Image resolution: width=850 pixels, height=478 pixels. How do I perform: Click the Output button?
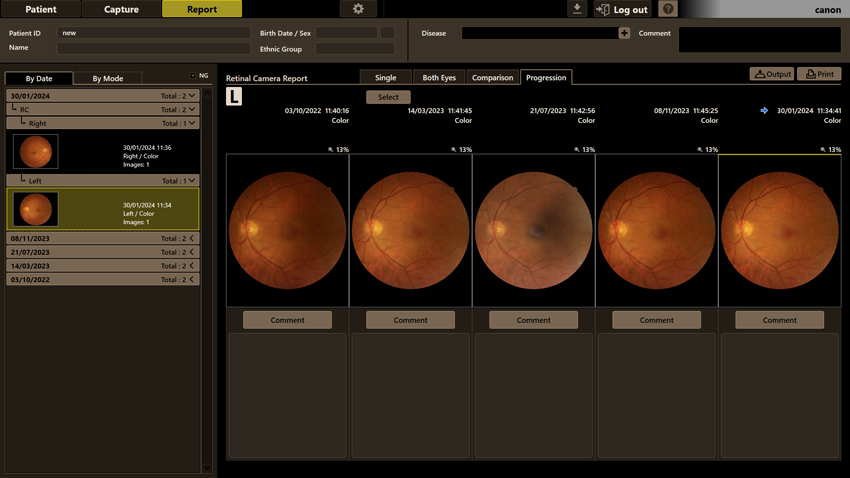coord(772,74)
